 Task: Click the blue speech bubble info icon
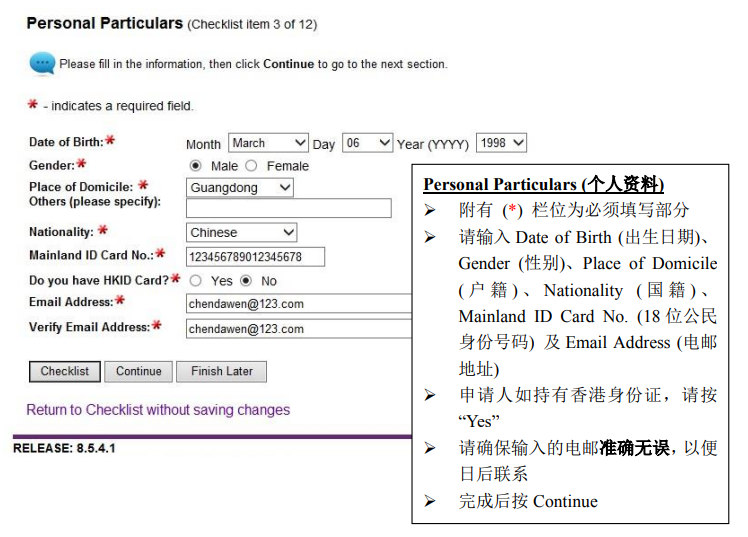pyautogui.click(x=42, y=64)
